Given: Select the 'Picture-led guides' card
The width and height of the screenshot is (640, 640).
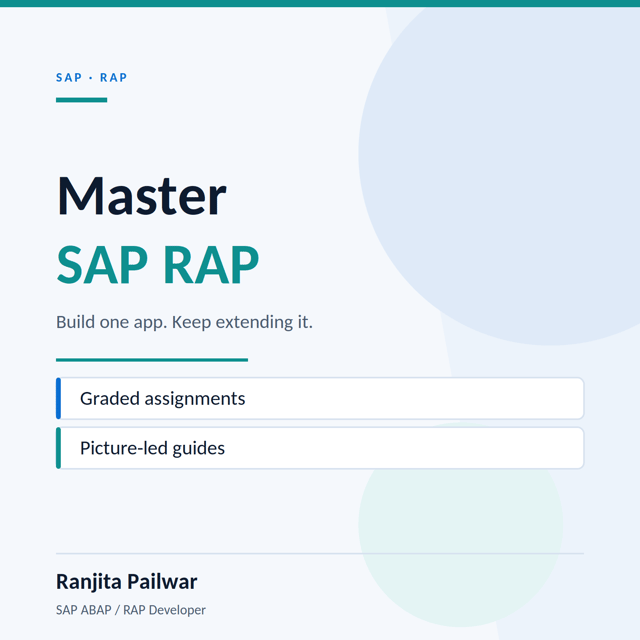Looking at the screenshot, I should tap(320, 448).
